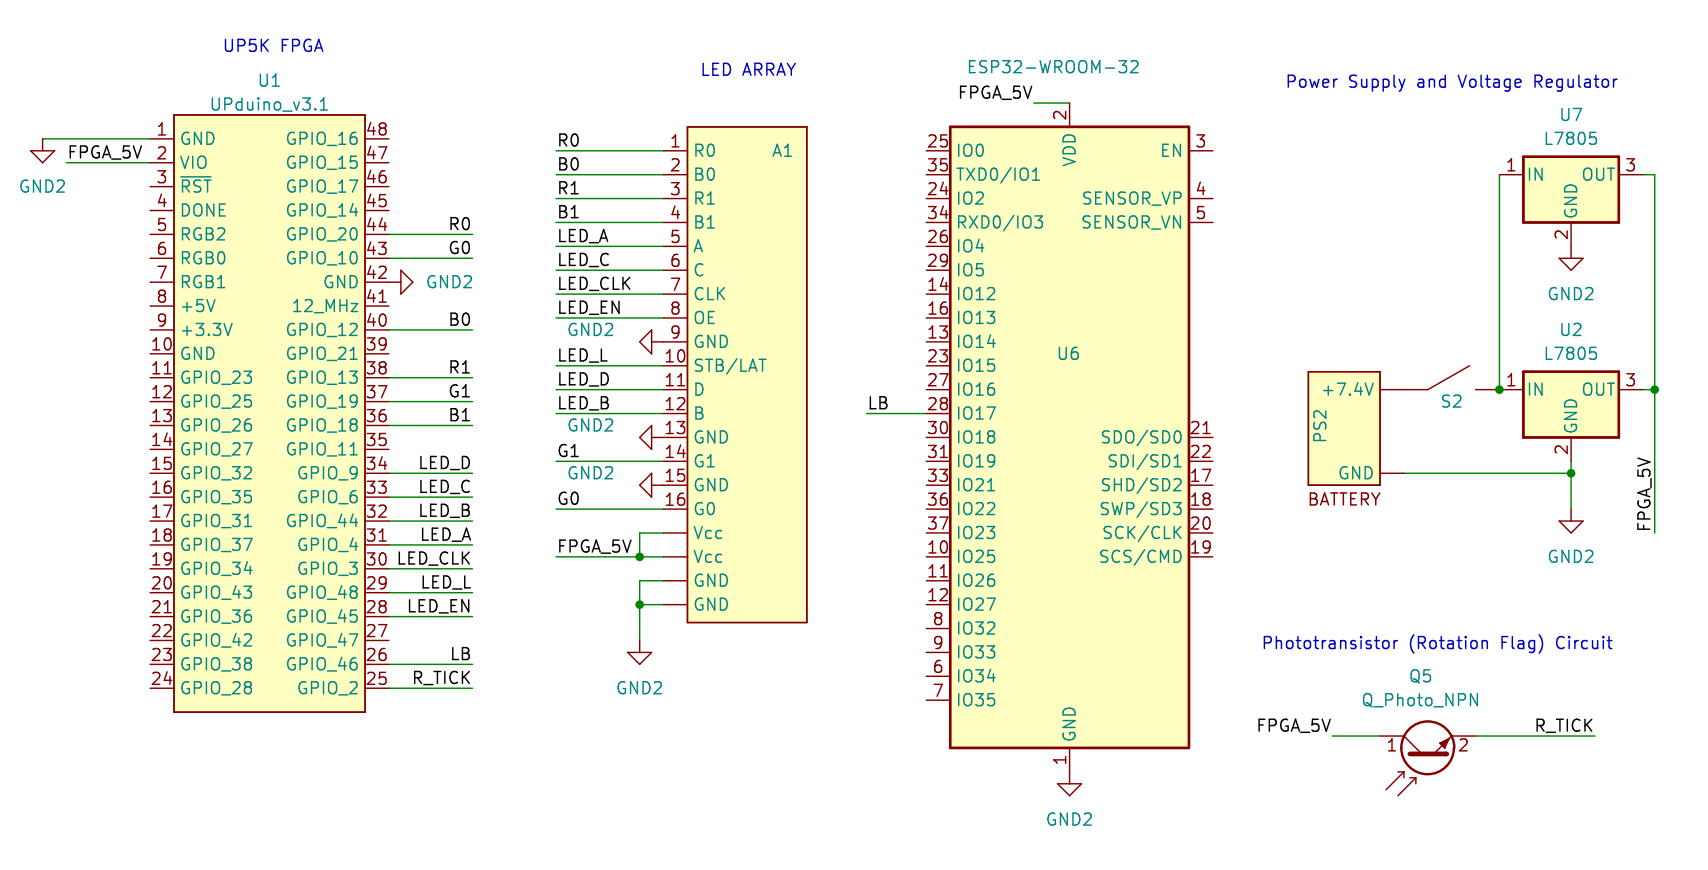Click junction dot on U2 OUT wire

click(x=1655, y=389)
